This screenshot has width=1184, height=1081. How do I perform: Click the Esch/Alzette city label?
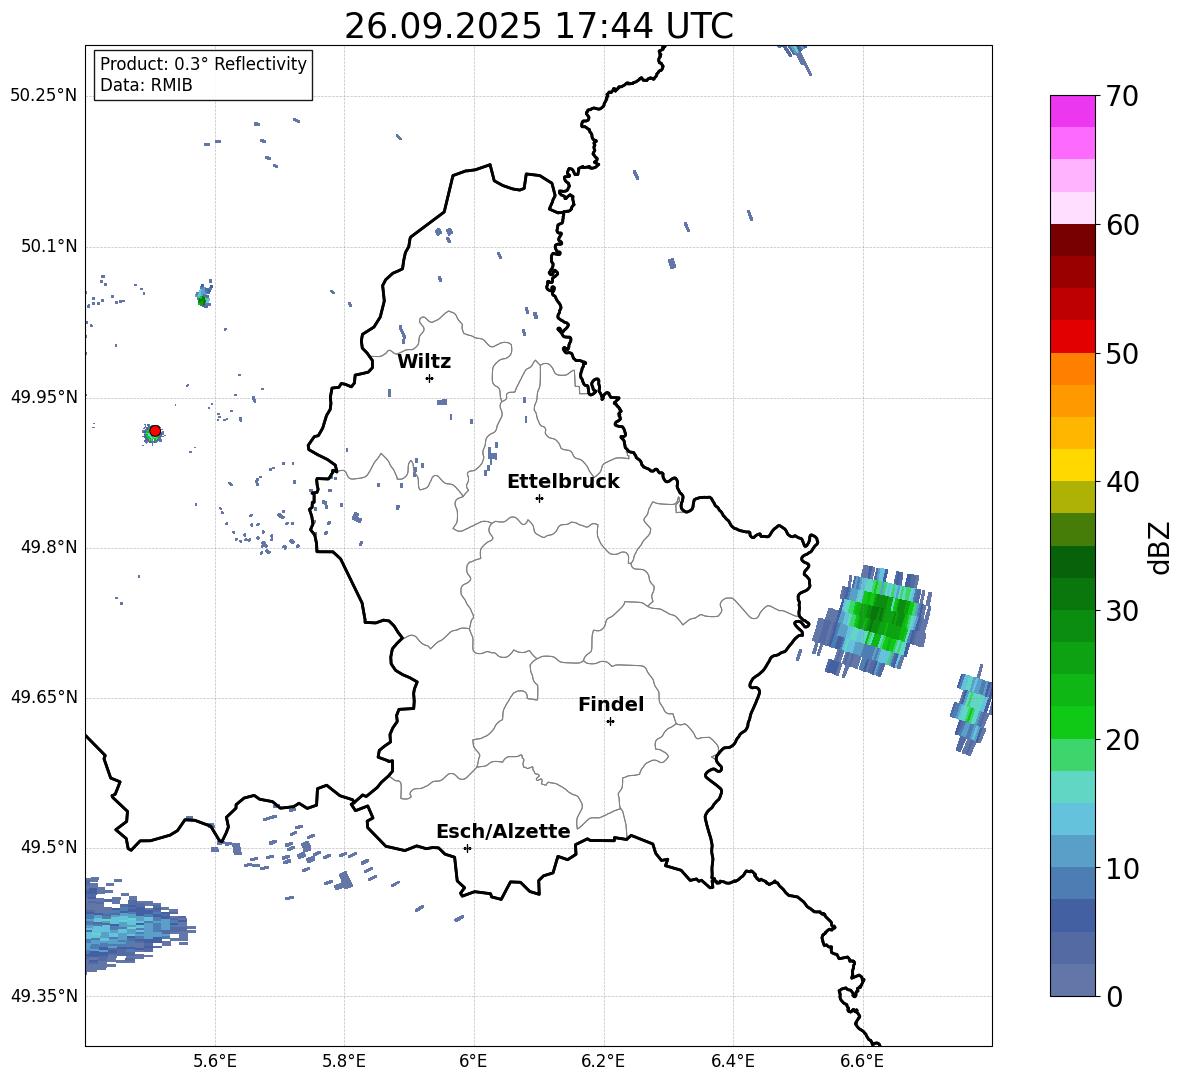(503, 831)
